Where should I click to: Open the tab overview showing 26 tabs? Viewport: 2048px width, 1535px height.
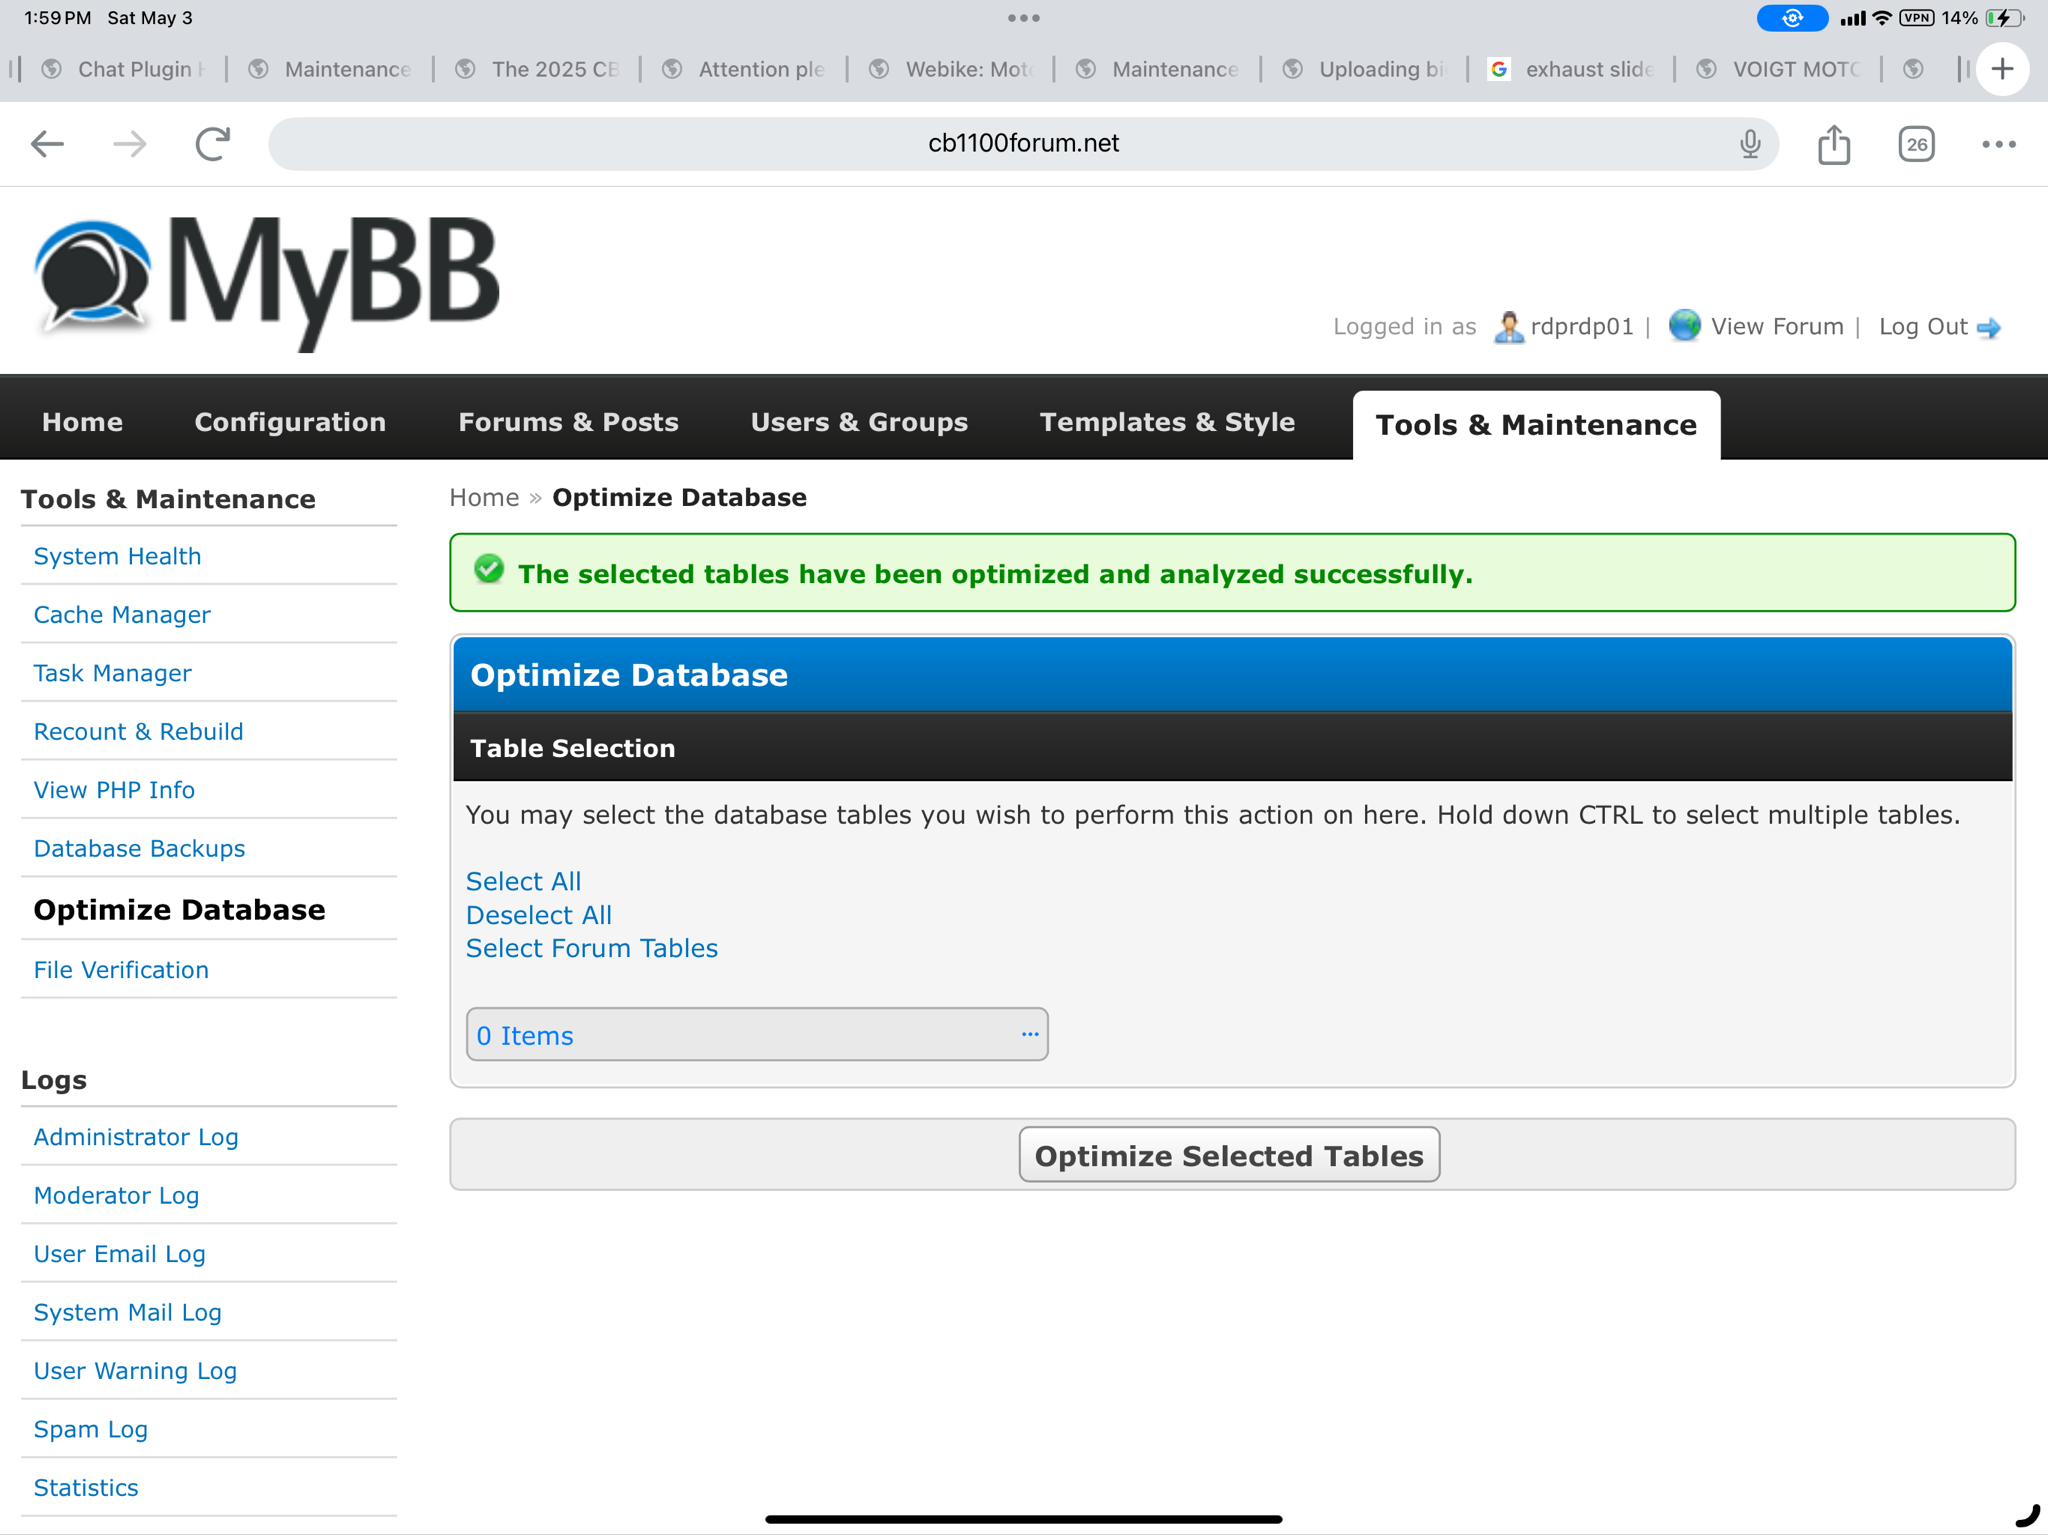(x=1916, y=144)
